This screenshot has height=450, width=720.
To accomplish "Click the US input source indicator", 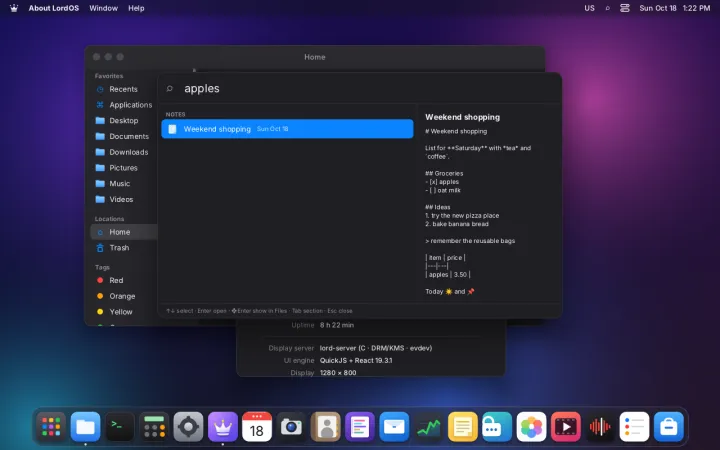I will click(589, 8).
